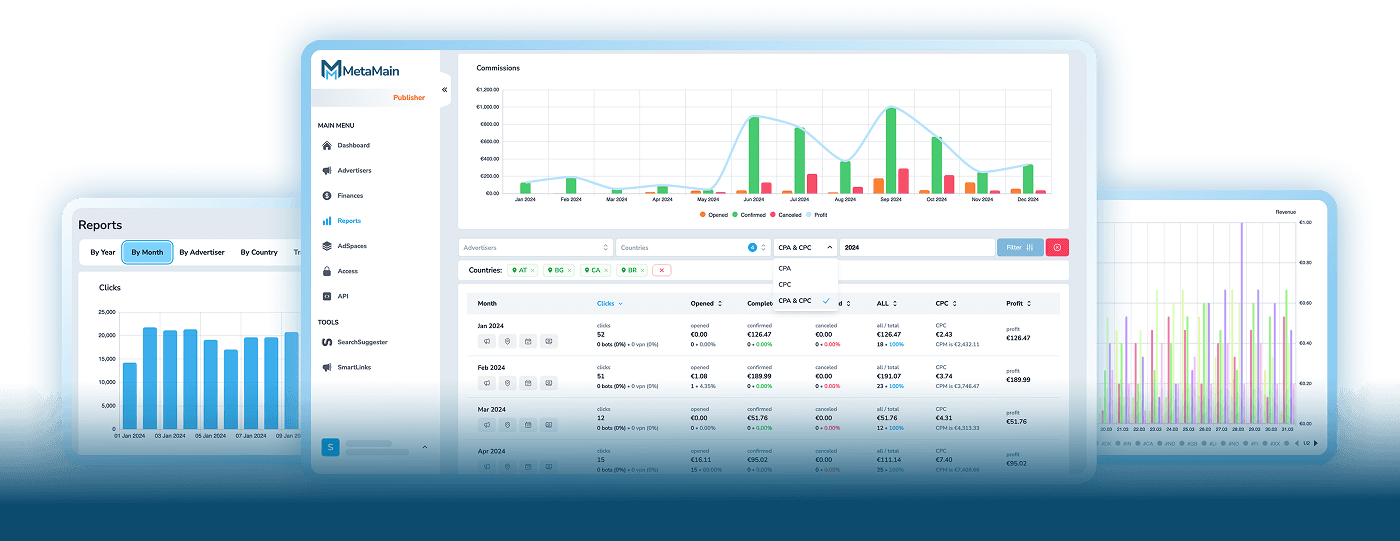Collapse the CPA & CPC dropdown
1400x541 pixels.
(805, 247)
